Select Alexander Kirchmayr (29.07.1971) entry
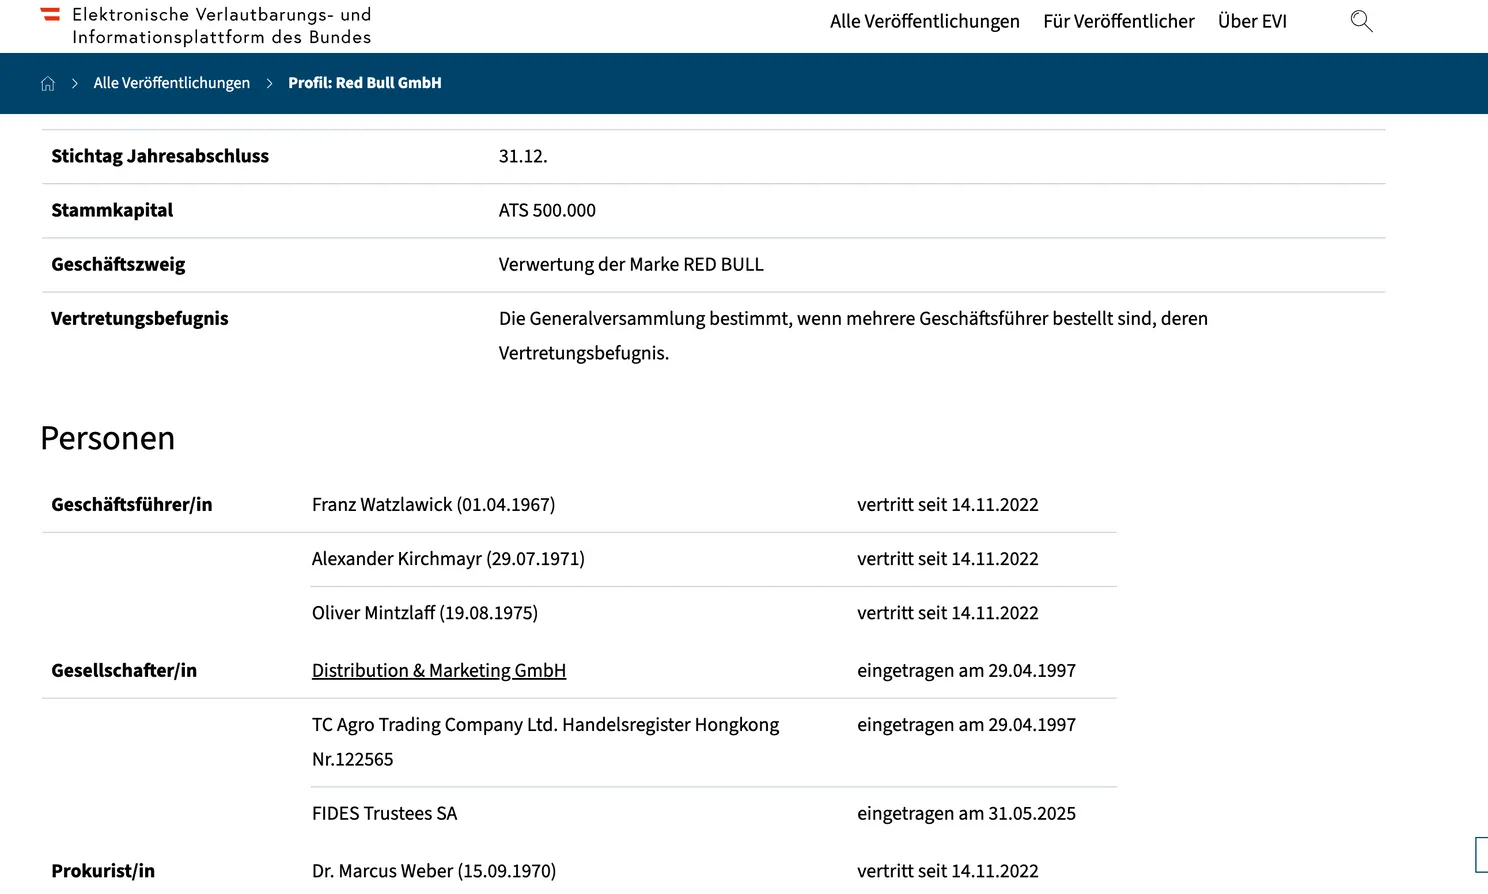This screenshot has width=1488, height=894. [448, 559]
